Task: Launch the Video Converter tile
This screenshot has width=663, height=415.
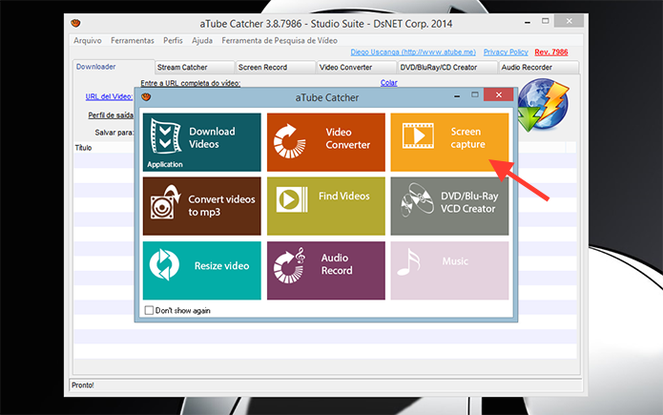Action: click(326, 142)
